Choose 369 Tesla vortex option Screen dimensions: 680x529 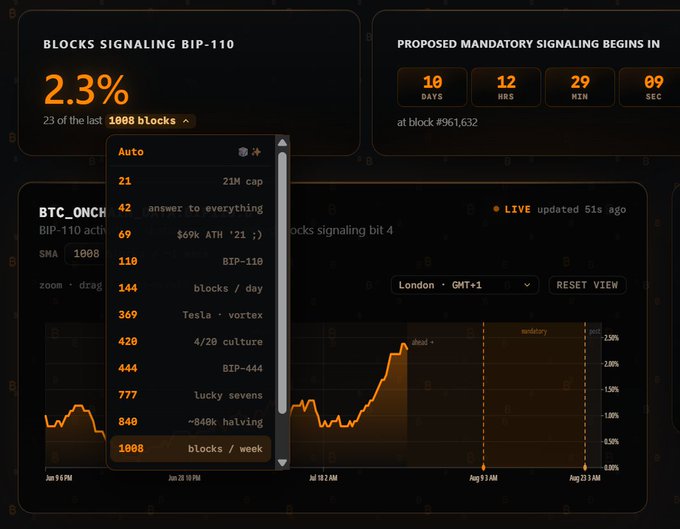coord(190,315)
